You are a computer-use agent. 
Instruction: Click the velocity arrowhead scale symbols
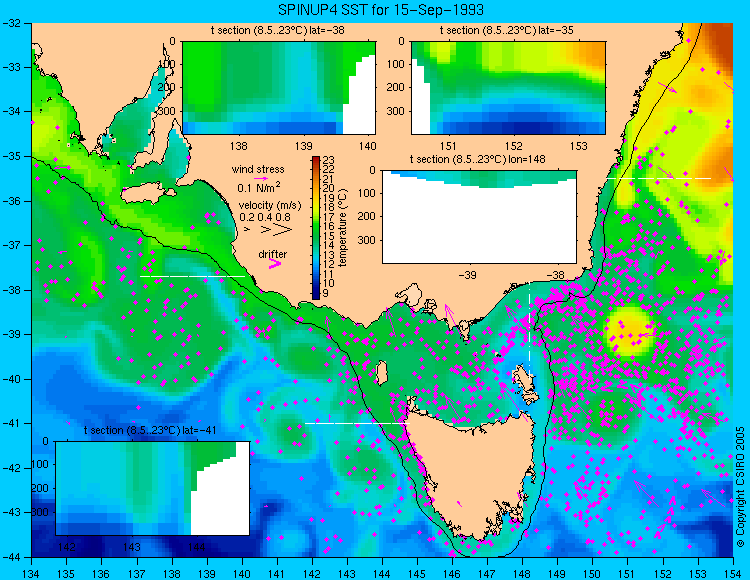(x=268, y=230)
